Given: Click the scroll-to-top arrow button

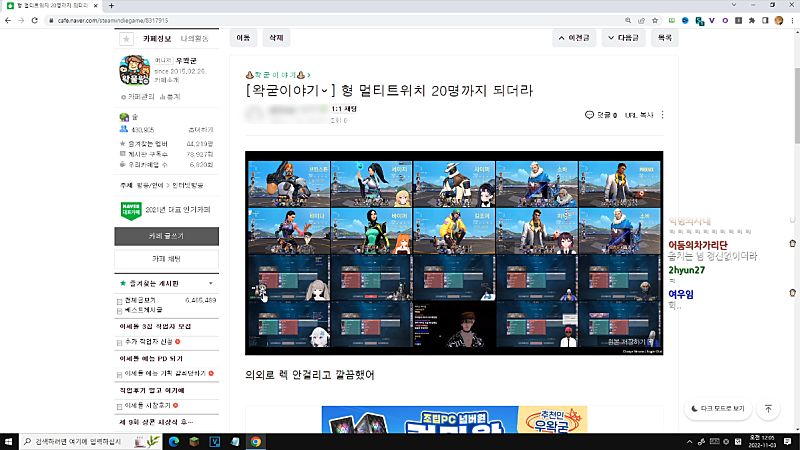Looking at the screenshot, I should tap(768, 408).
